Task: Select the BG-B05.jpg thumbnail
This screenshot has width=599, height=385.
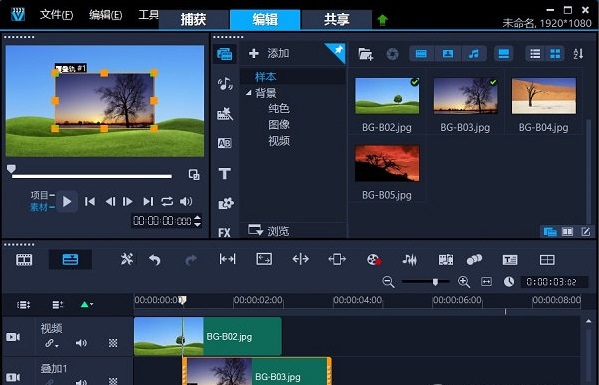Action: tap(387, 163)
